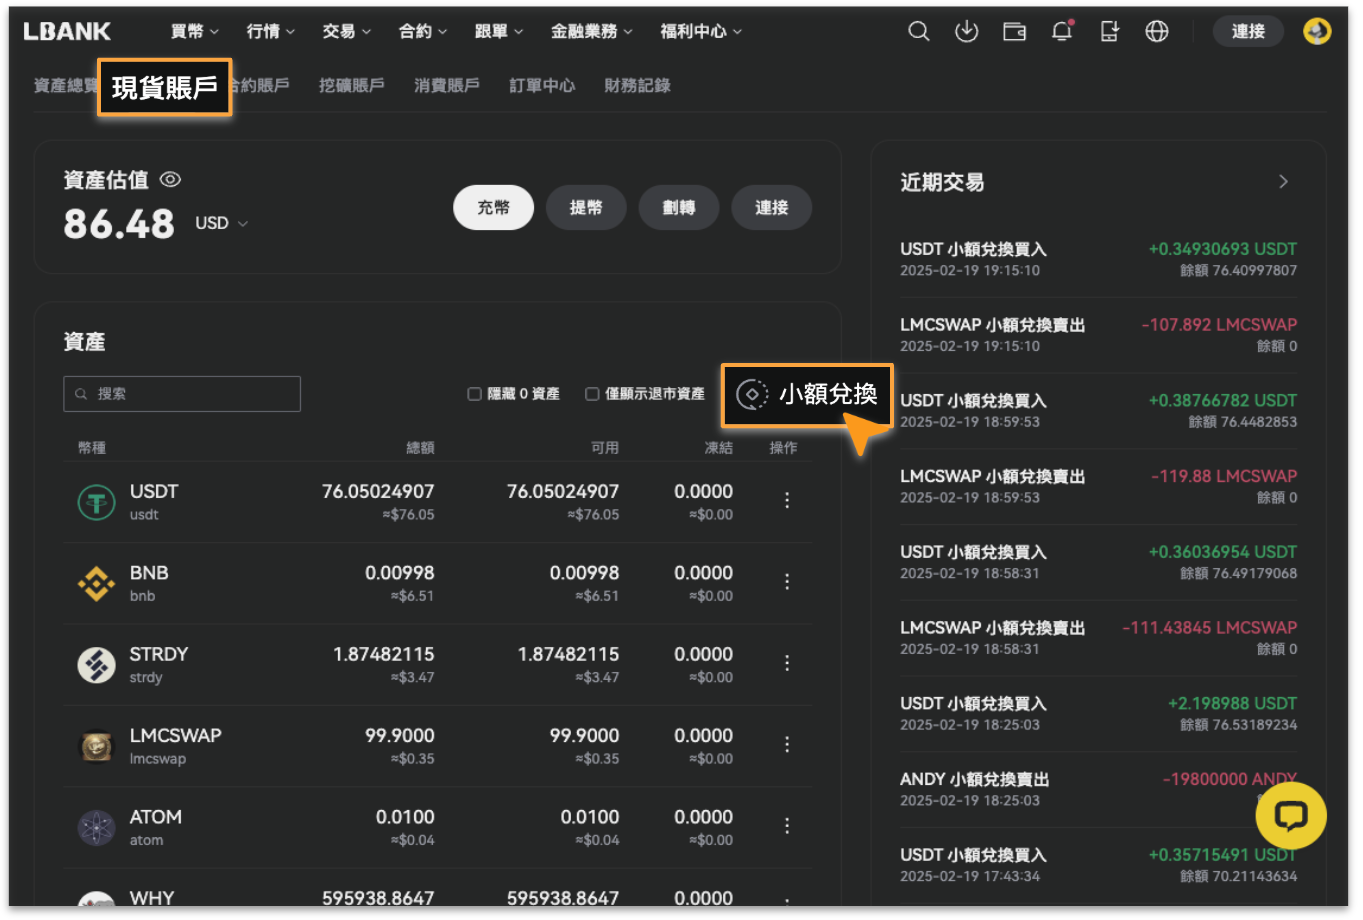
Task: Open the live chat support bubble
Action: click(x=1291, y=816)
